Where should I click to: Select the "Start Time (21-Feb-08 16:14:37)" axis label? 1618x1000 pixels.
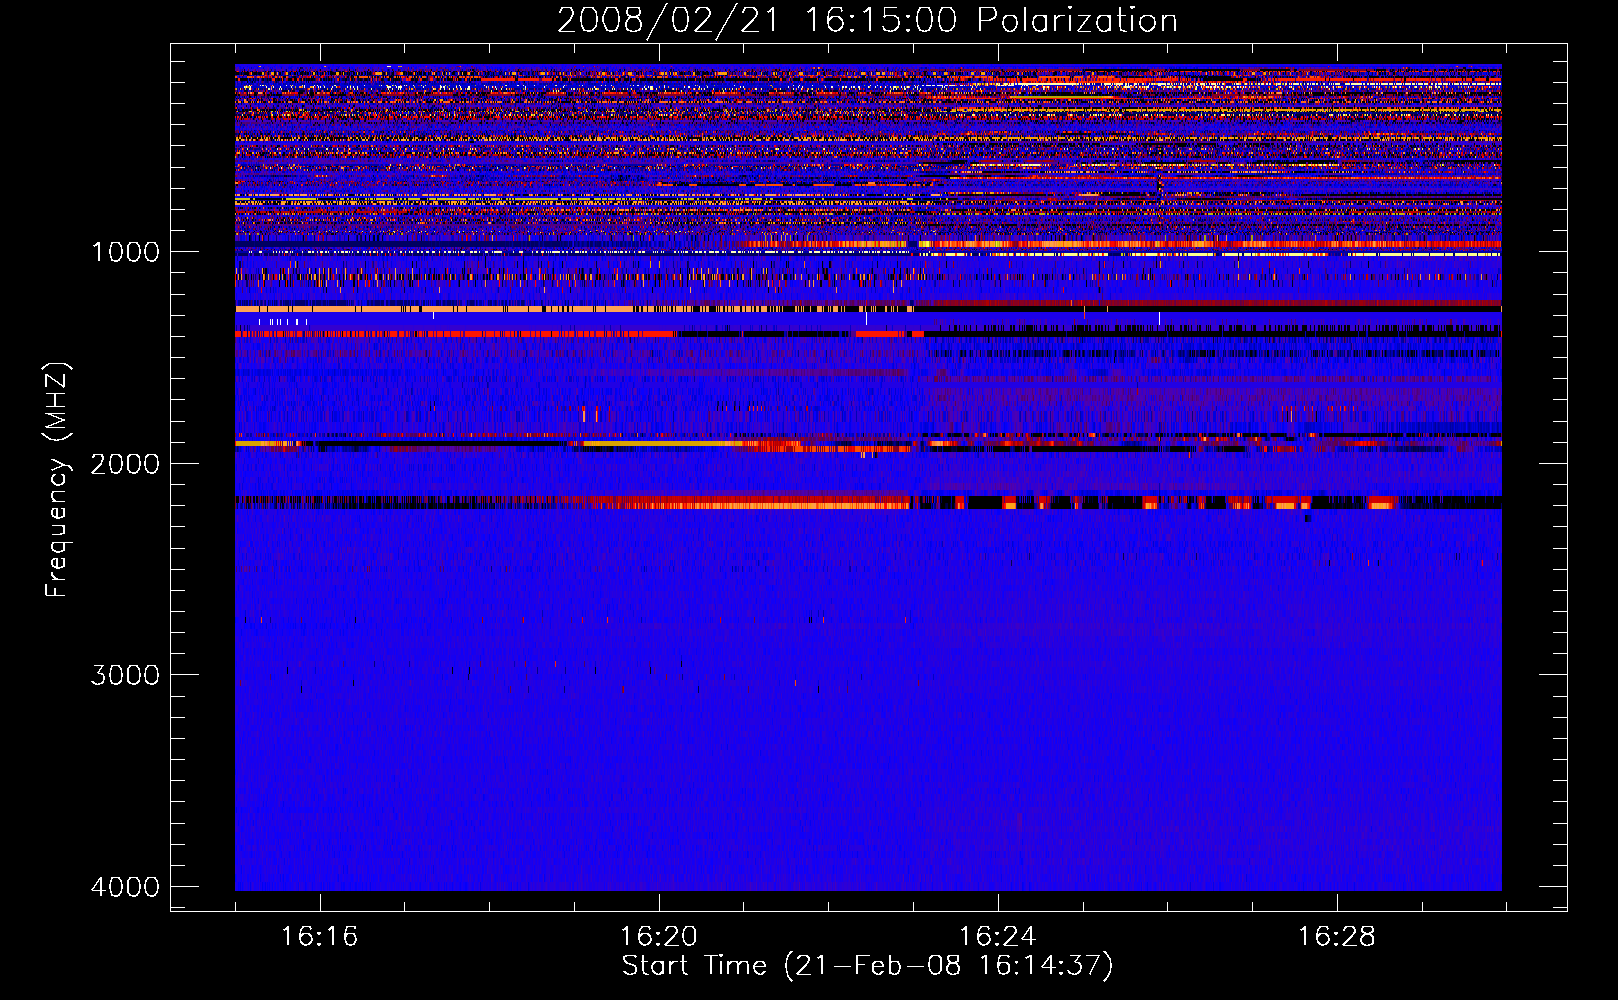coord(867,966)
